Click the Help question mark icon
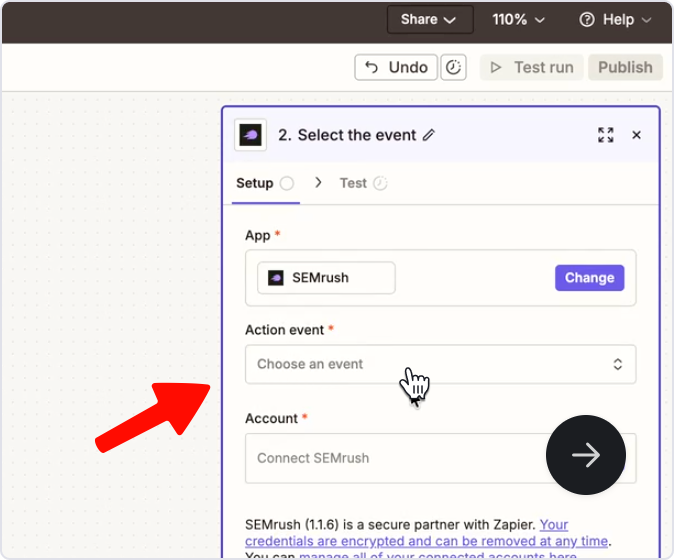This screenshot has width=674, height=560. point(587,19)
